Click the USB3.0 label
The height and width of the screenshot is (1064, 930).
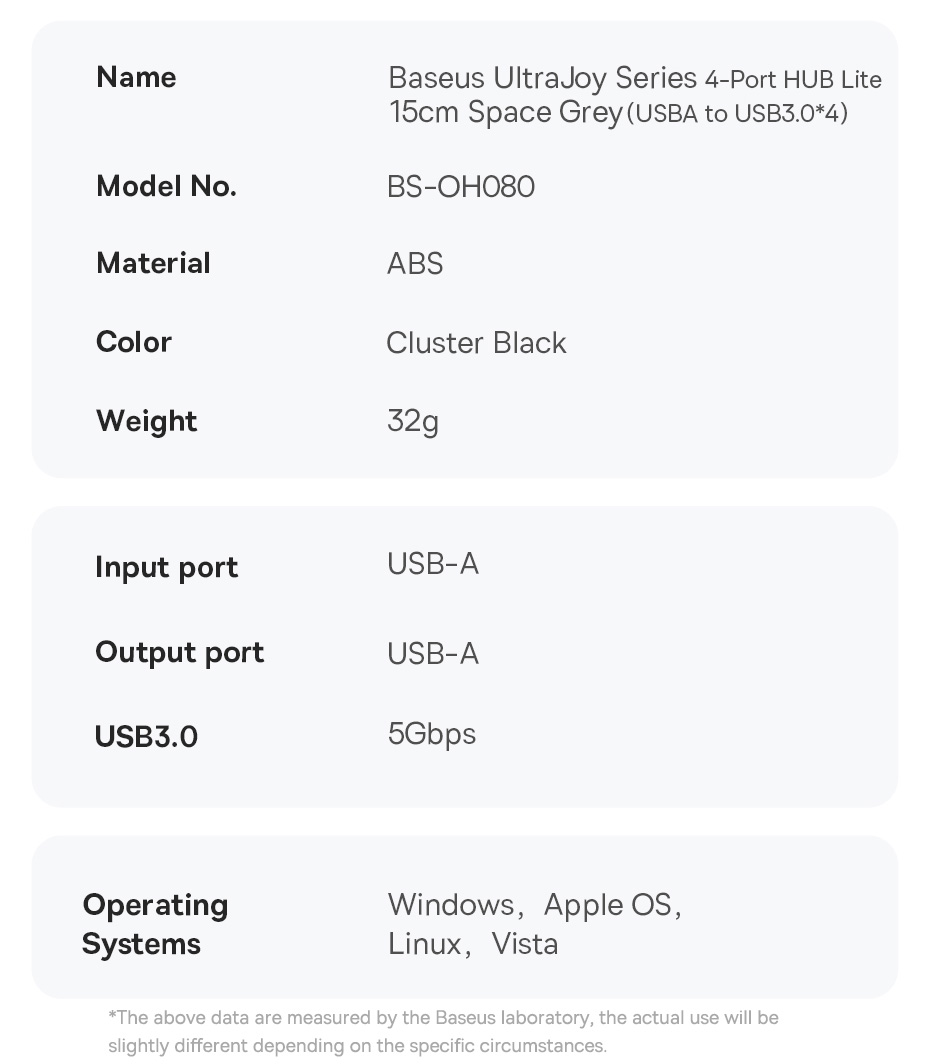(146, 737)
